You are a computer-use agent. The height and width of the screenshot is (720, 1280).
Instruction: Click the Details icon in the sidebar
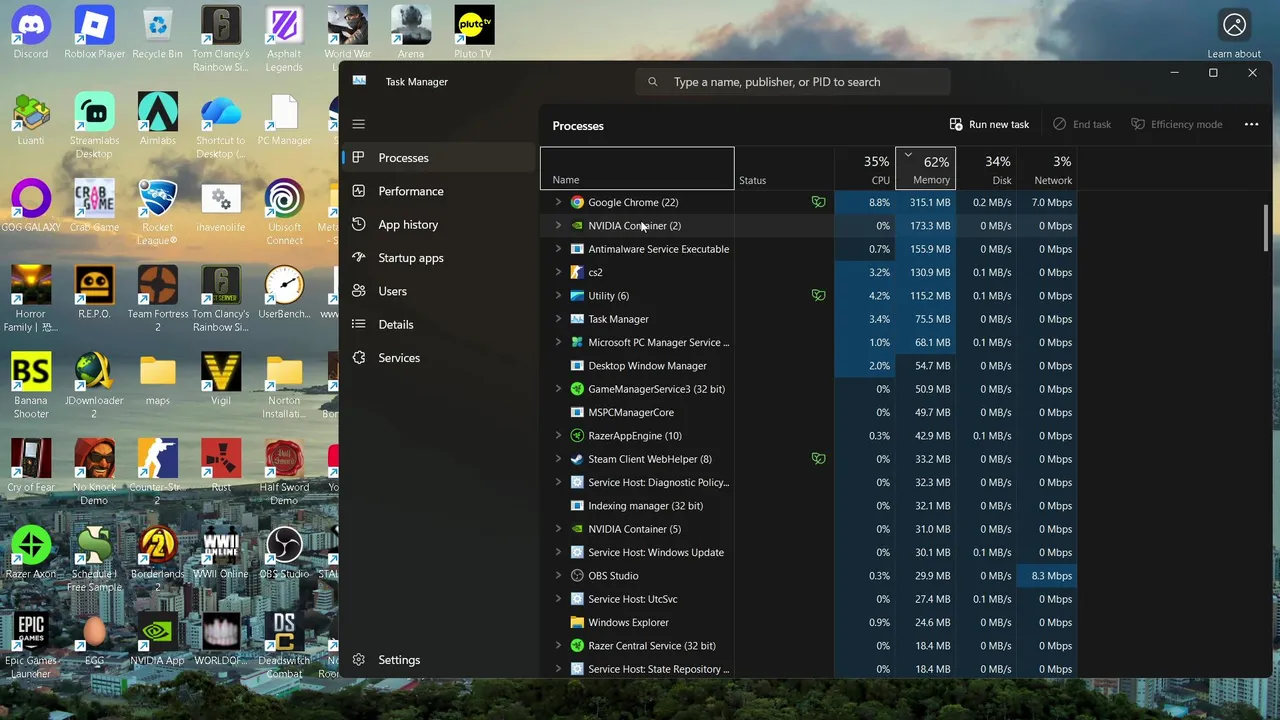click(x=359, y=324)
